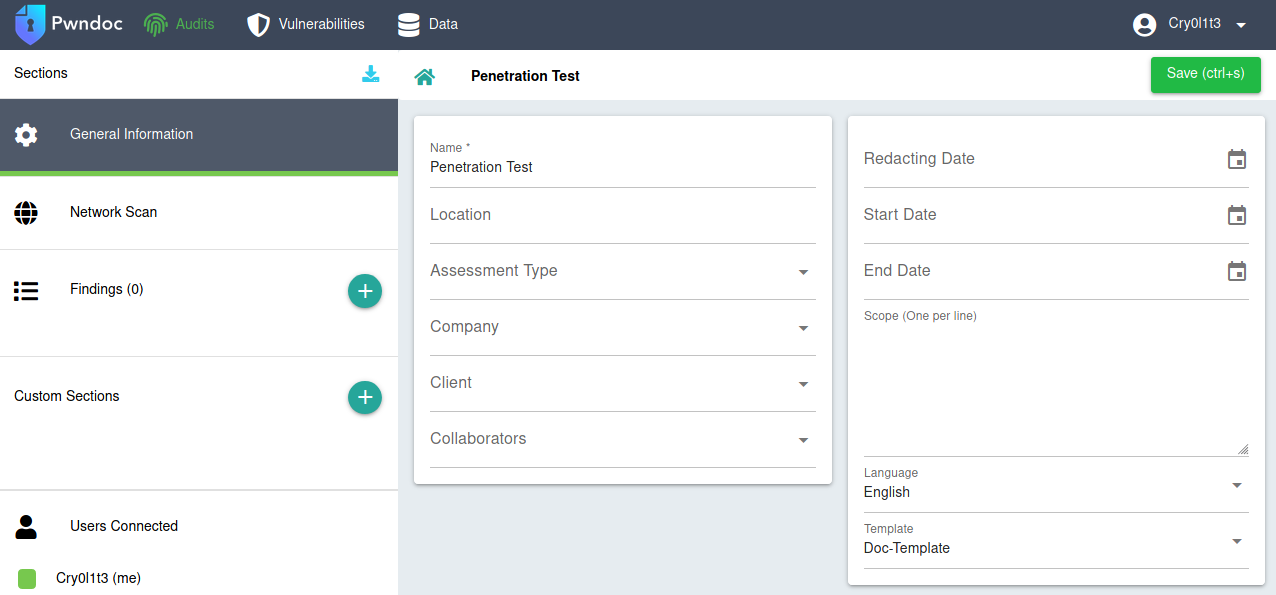
Task: Expand the Assessment Type dropdown
Action: coord(803,272)
